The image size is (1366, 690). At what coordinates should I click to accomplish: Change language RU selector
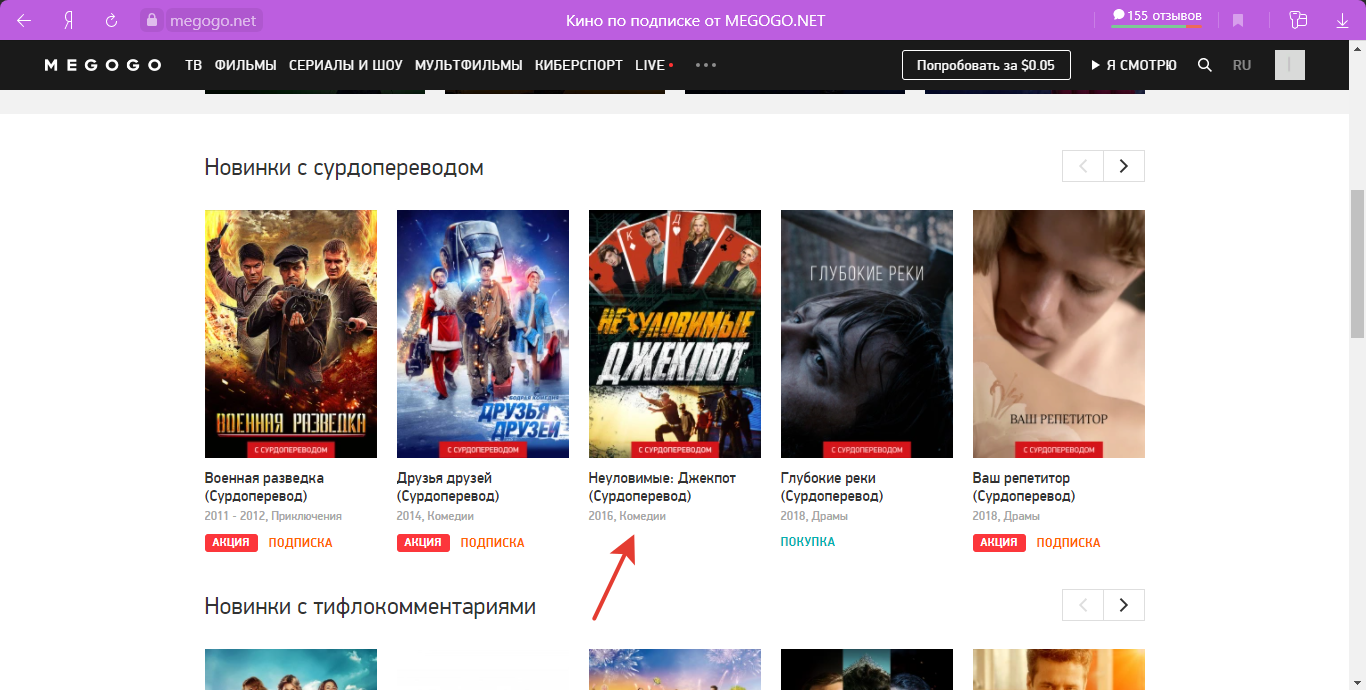(1242, 65)
